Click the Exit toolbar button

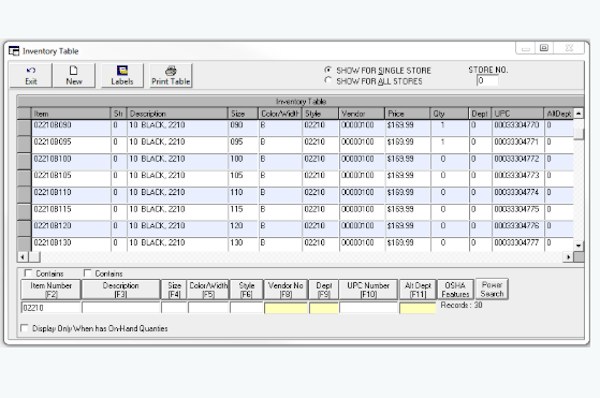click(x=31, y=75)
